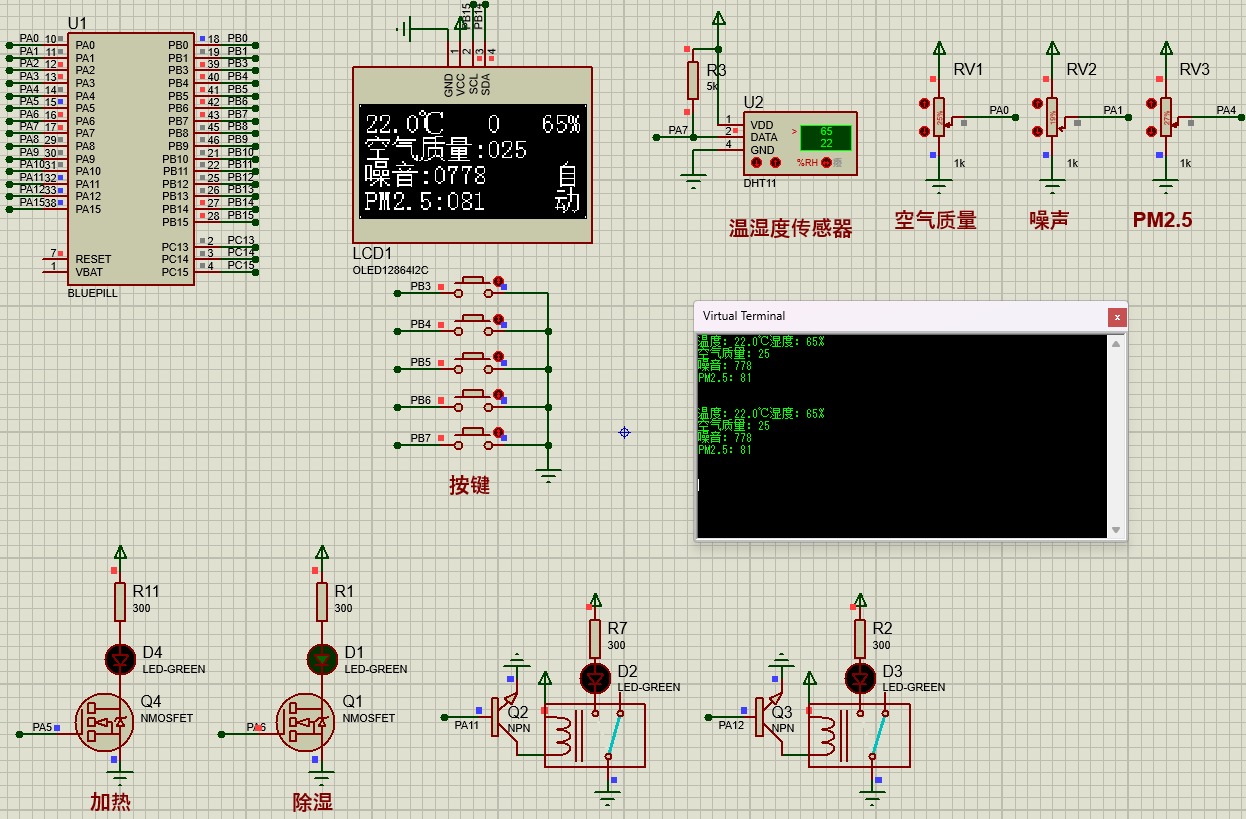Click the OLED12864I2C display LCD1
Screen dimensions: 1246x819
tap(472, 155)
